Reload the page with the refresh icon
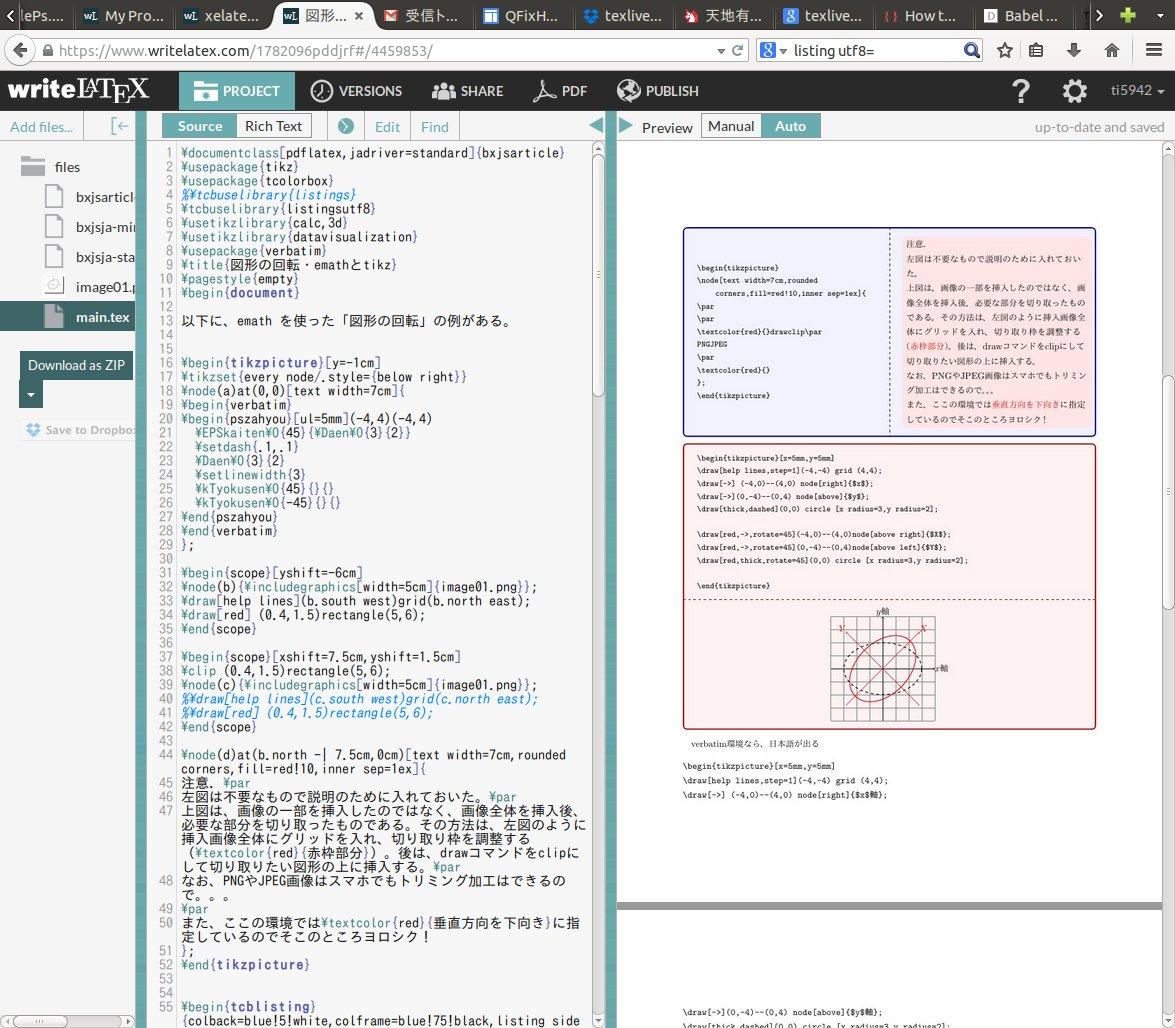 [737, 50]
